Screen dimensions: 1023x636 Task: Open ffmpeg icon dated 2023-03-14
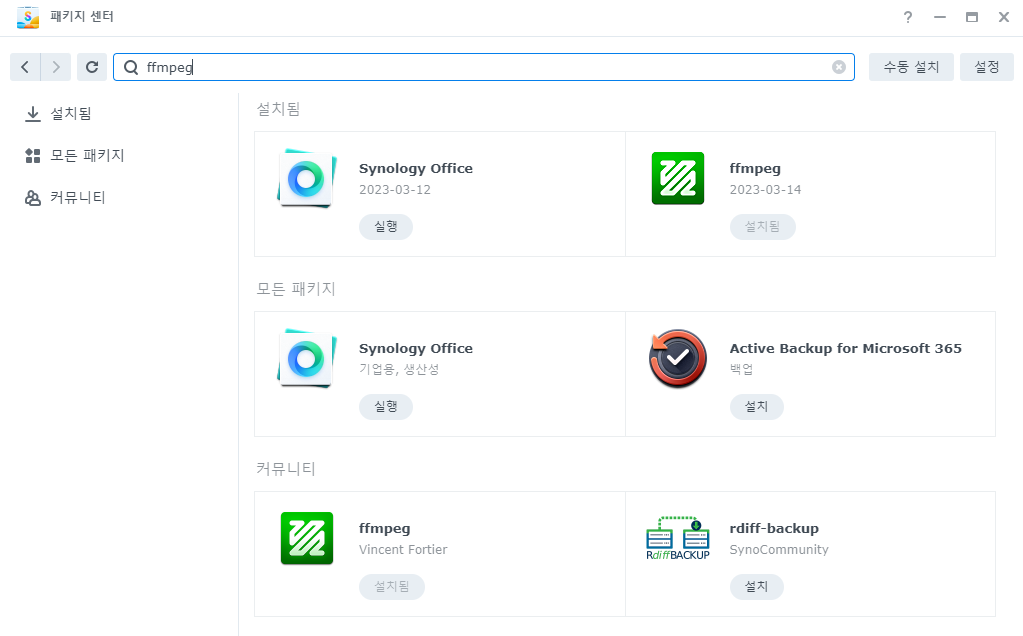click(x=677, y=178)
